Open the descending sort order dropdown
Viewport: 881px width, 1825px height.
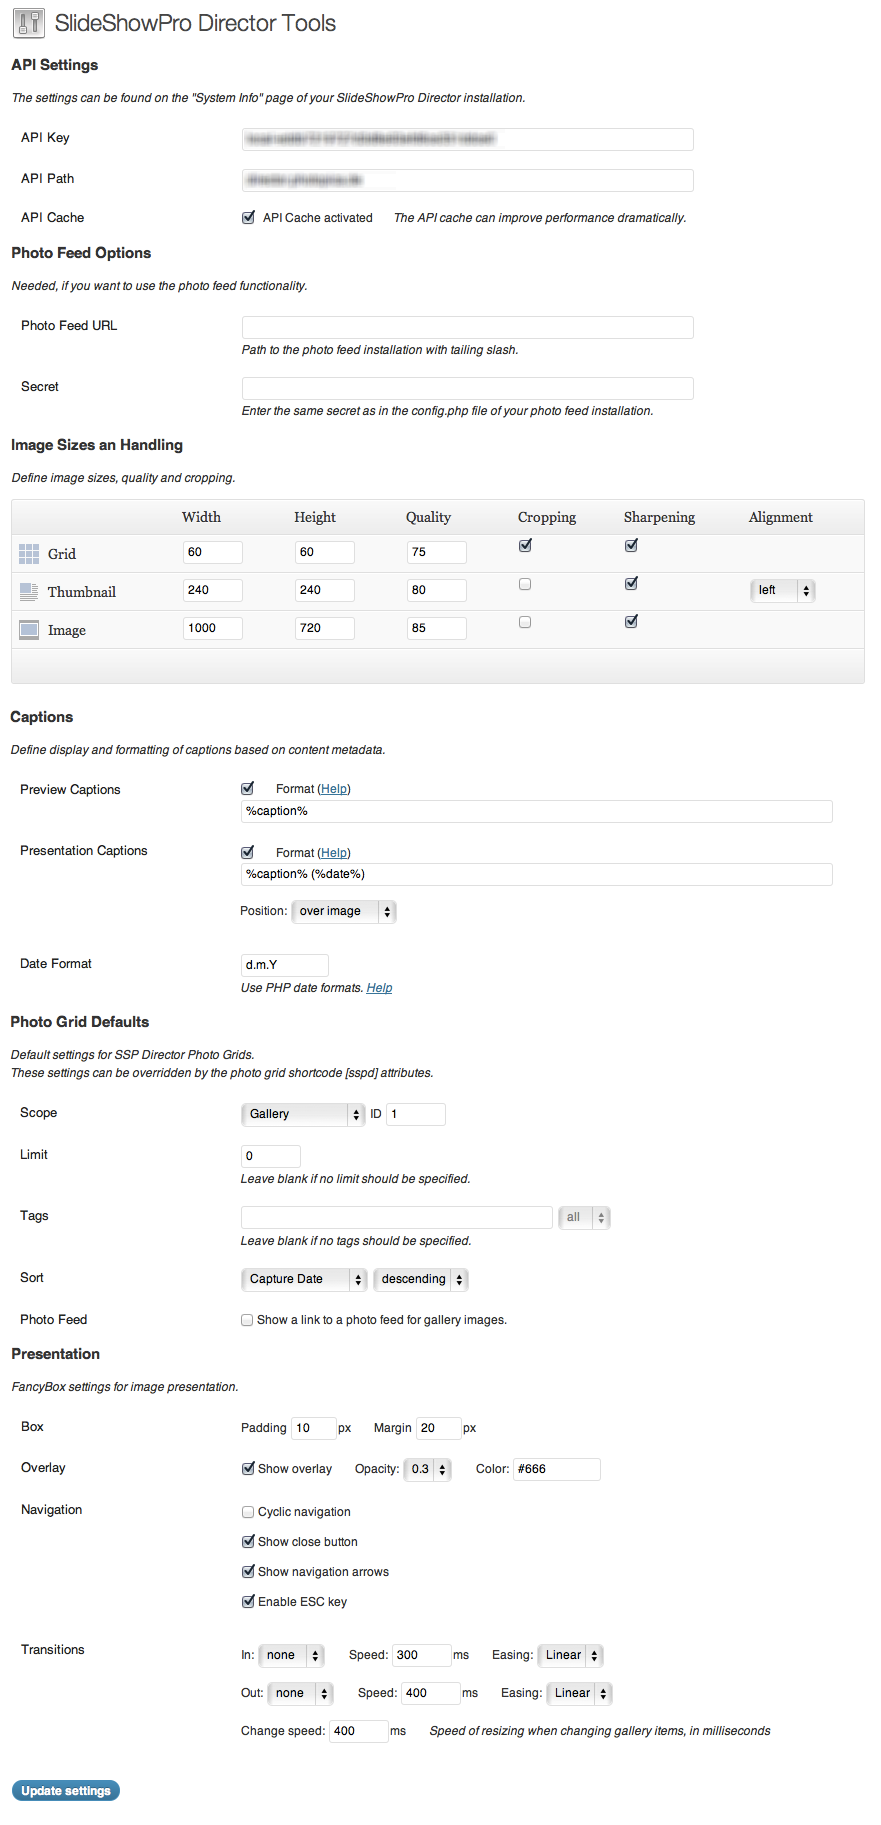tap(421, 1279)
